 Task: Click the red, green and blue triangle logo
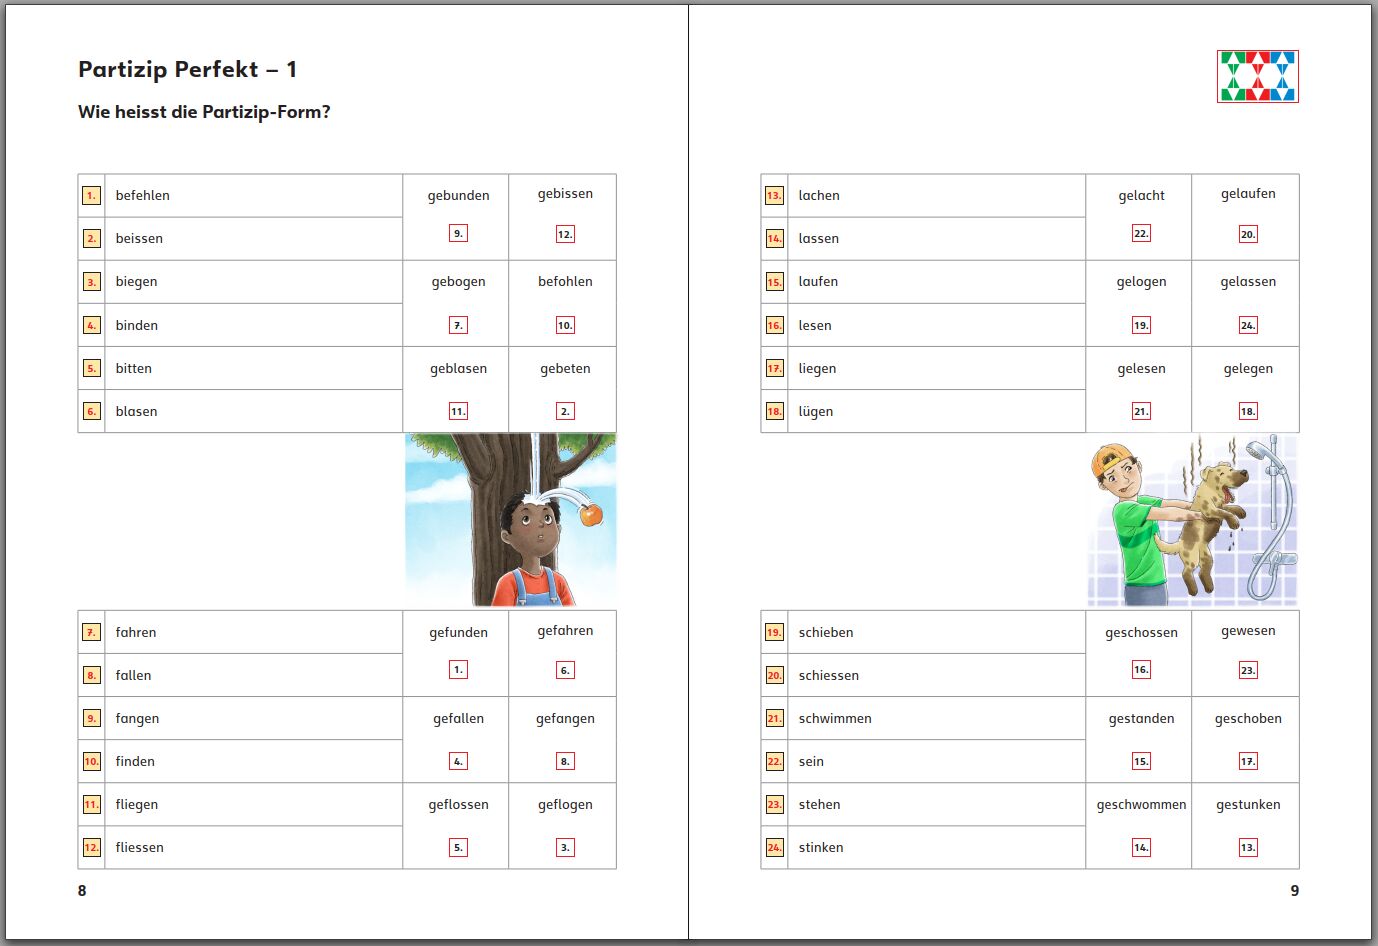(x=1257, y=77)
